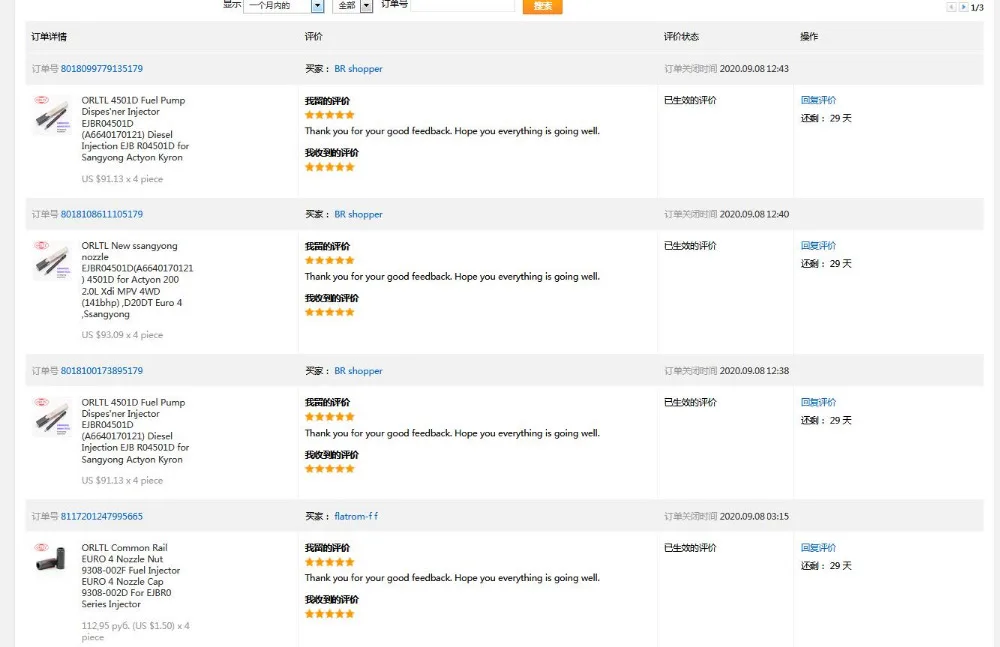
Task: Open ORLTL New ssangyong nozzle product title
Action: point(130,246)
